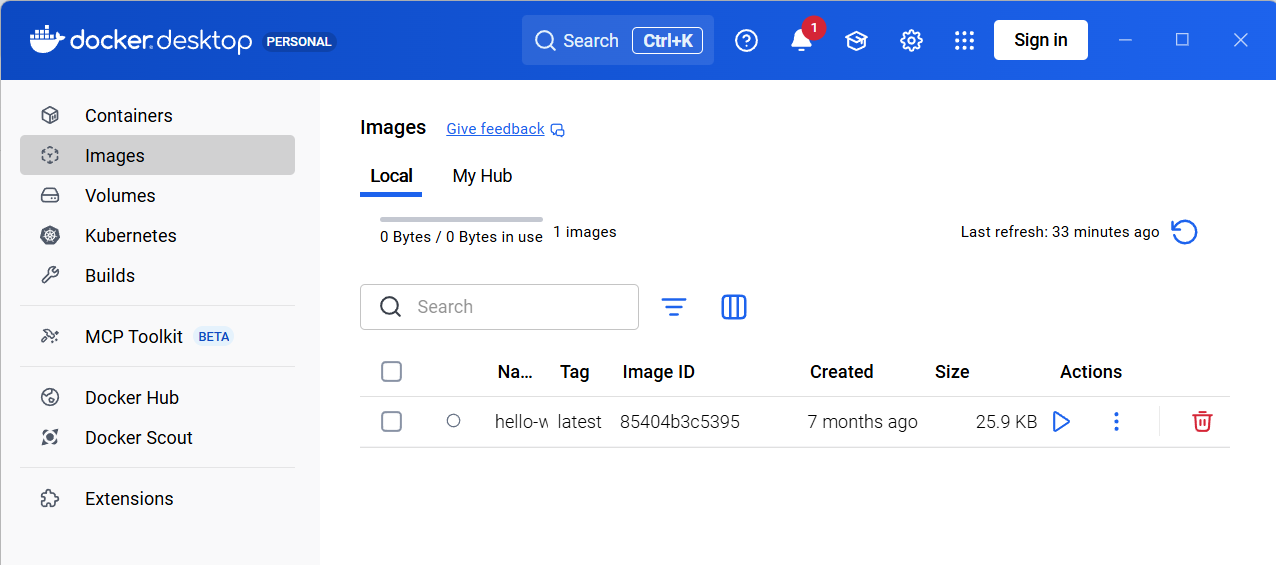This screenshot has height=565, width=1276.
Task: Click the images Search input field
Action: (x=499, y=307)
